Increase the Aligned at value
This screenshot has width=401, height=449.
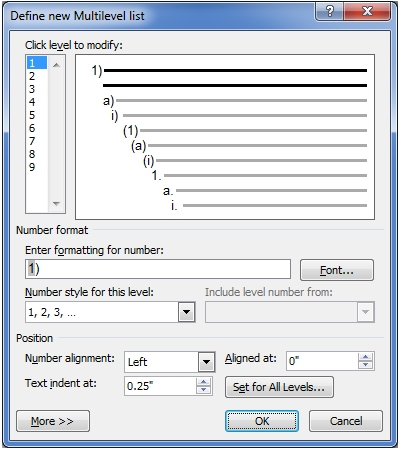tap(366, 357)
